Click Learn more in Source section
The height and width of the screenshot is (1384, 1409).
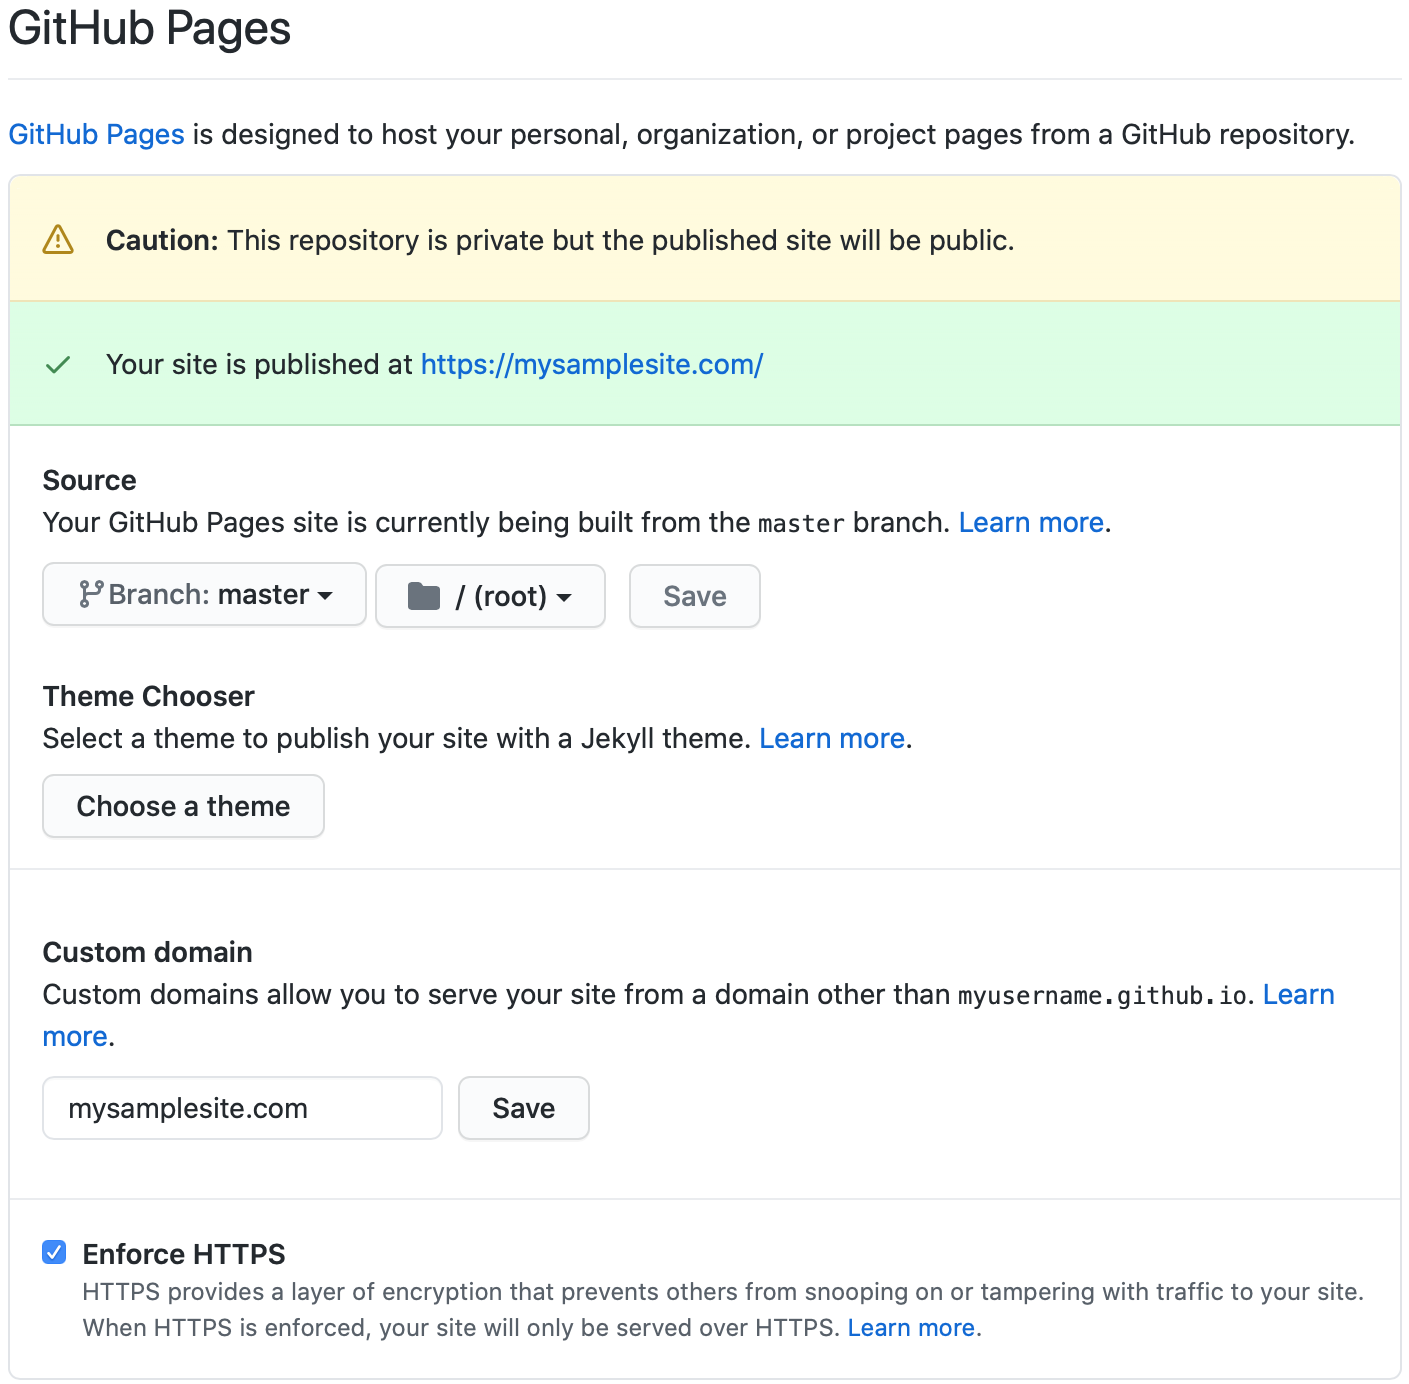pos(1031,523)
